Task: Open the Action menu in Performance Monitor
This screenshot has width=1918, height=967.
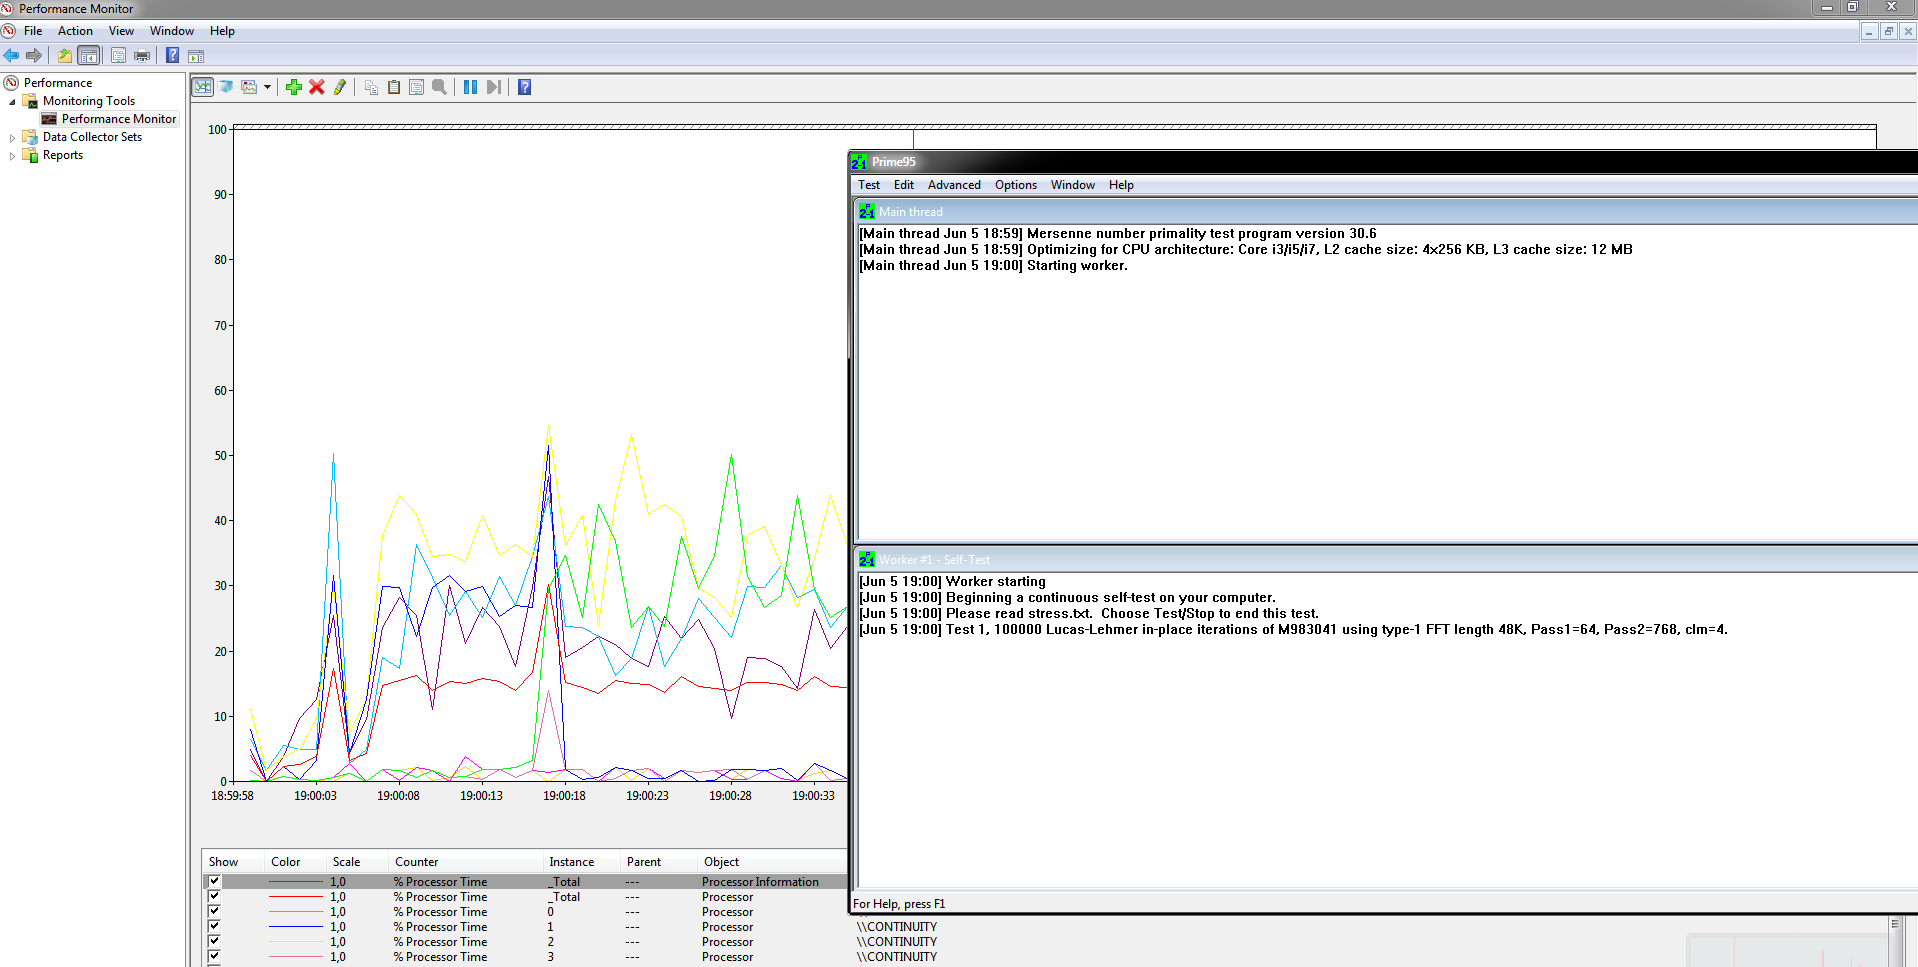Action: 75,31
